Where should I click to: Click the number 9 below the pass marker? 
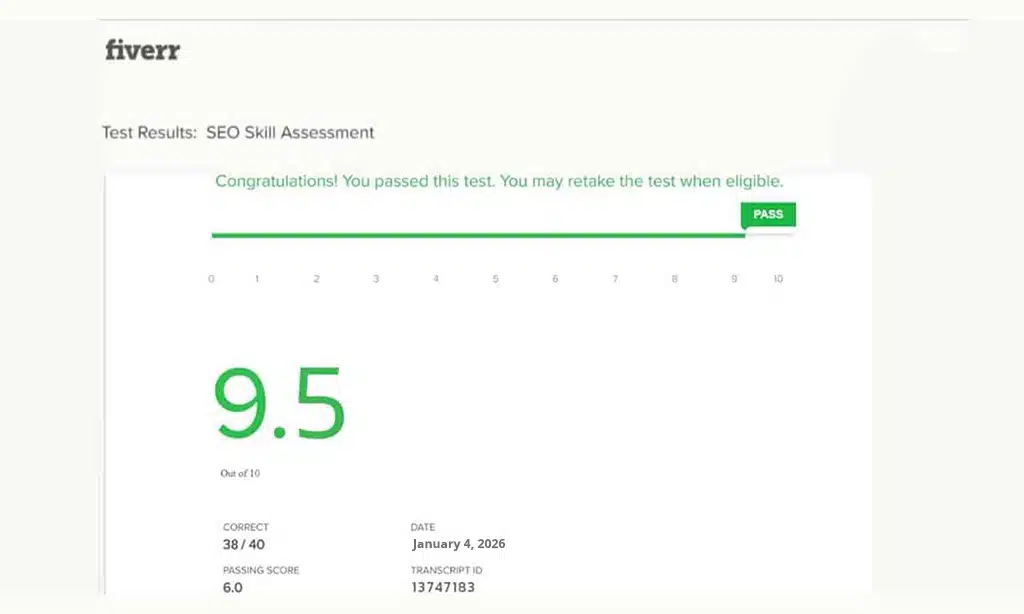(733, 279)
